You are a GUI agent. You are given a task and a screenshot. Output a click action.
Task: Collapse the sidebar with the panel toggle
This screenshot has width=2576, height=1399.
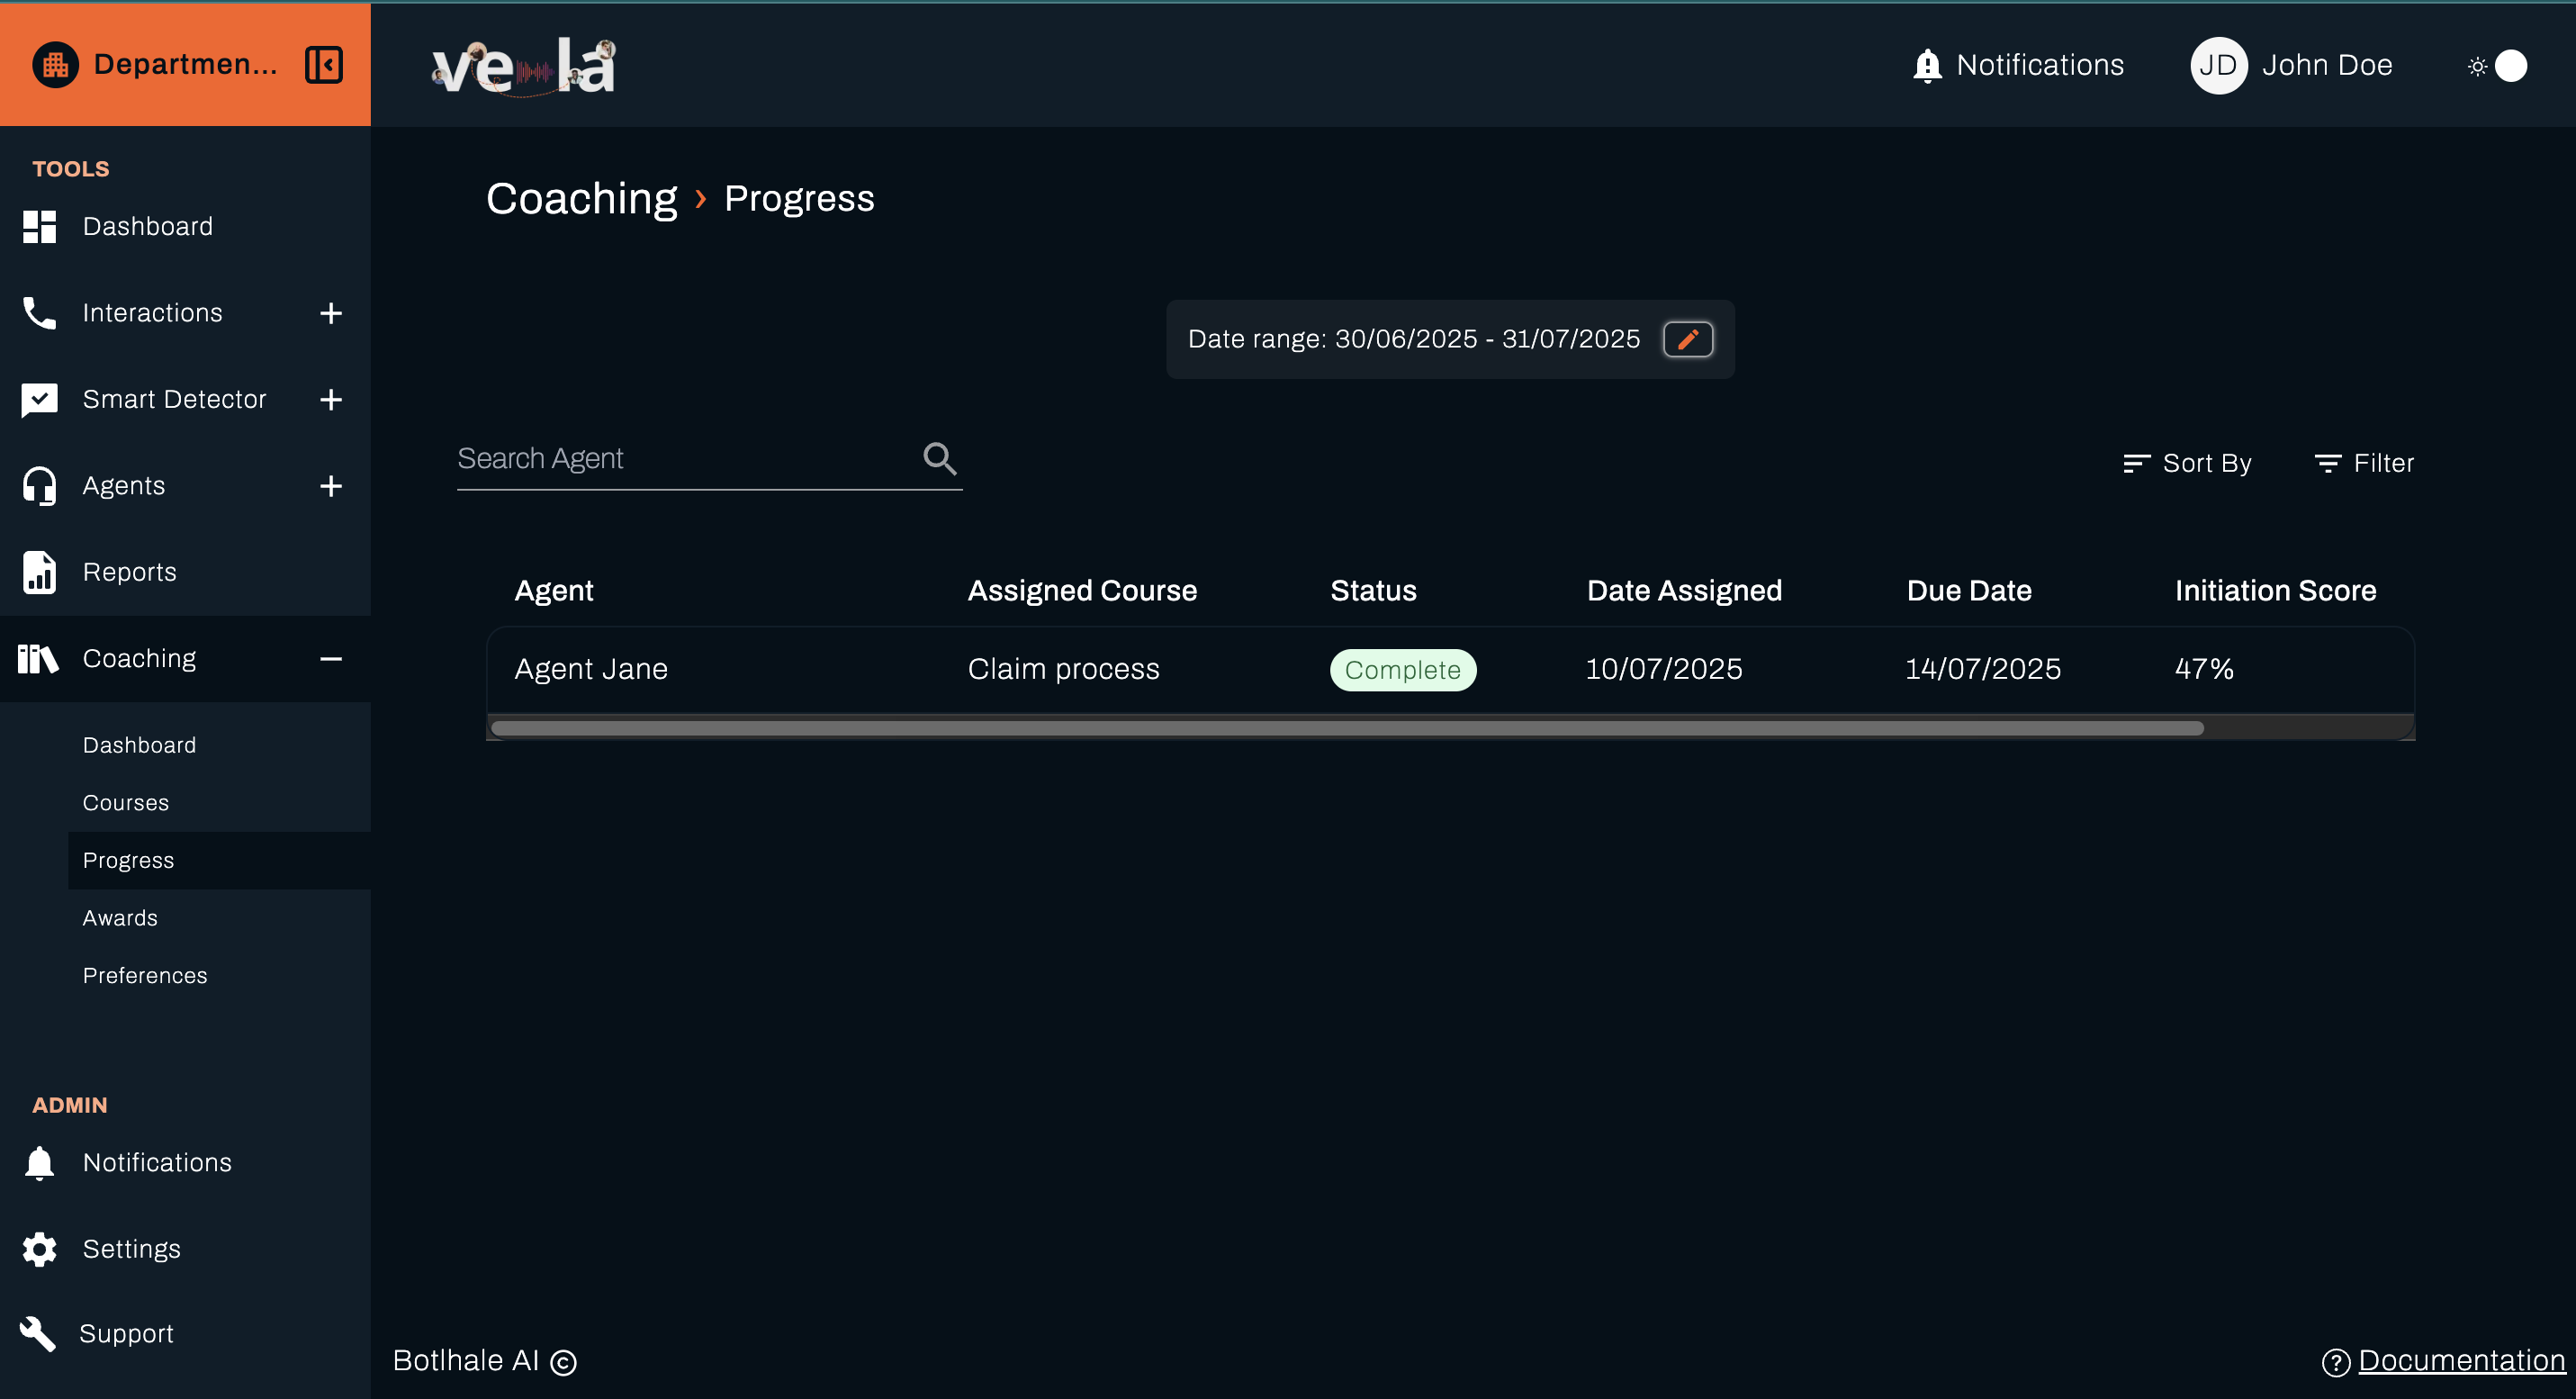click(x=322, y=64)
